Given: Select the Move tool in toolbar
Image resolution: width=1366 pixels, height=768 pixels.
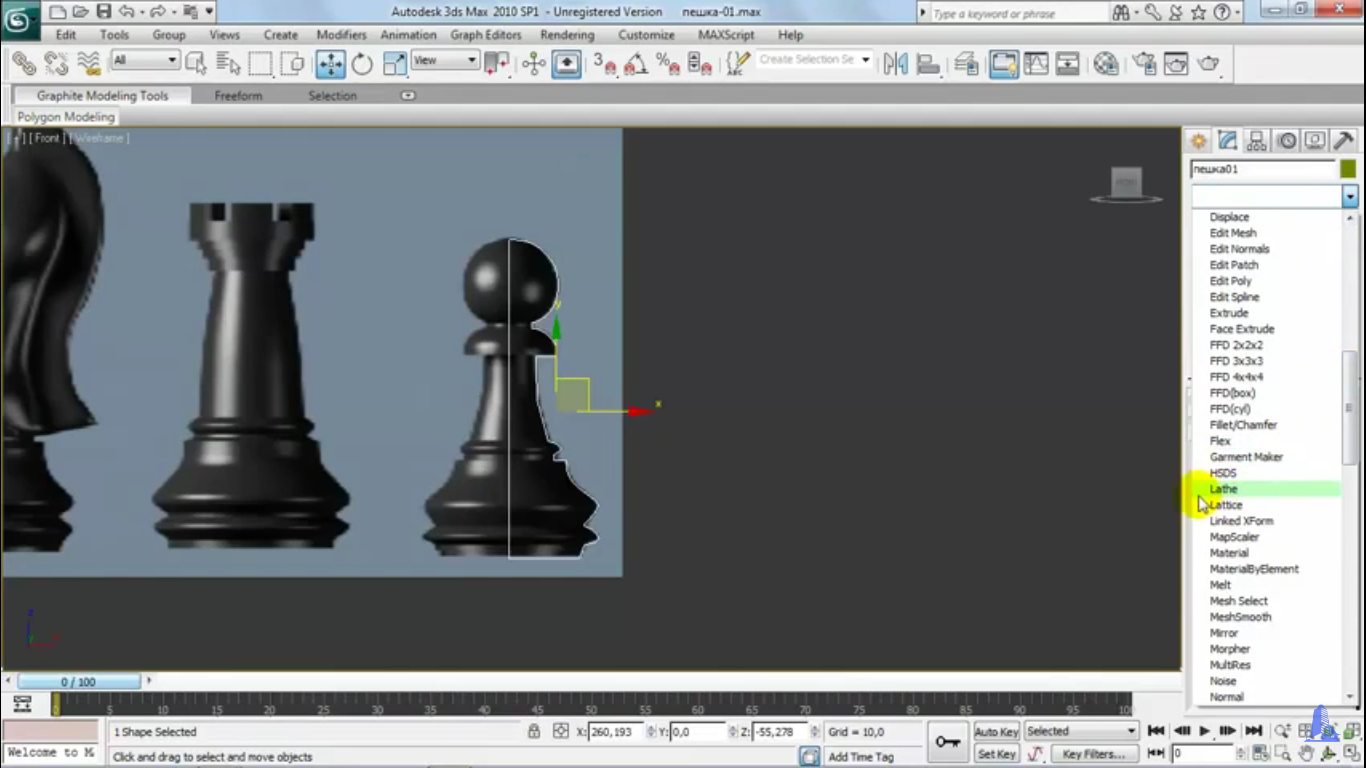Looking at the screenshot, I should click(330, 64).
